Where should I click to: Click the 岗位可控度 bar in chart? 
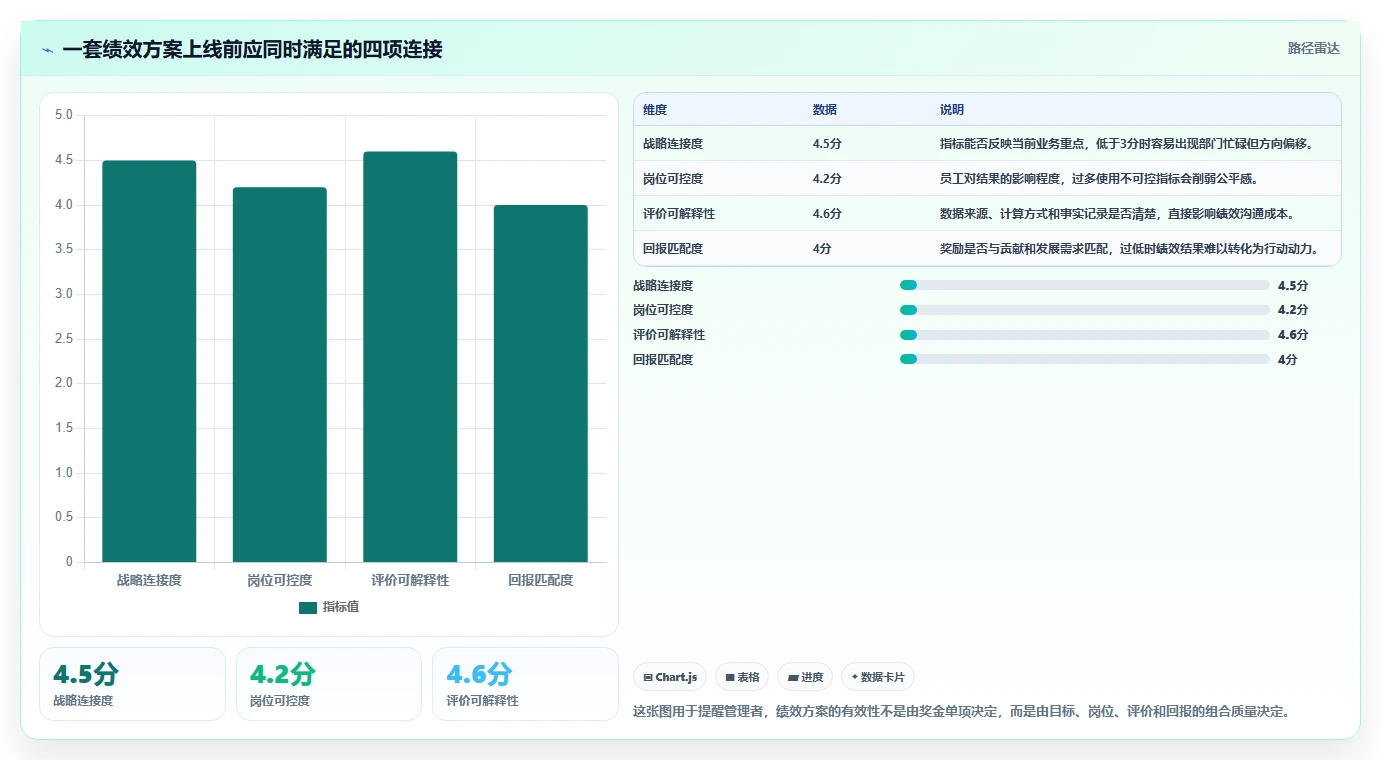pyautogui.click(x=280, y=374)
